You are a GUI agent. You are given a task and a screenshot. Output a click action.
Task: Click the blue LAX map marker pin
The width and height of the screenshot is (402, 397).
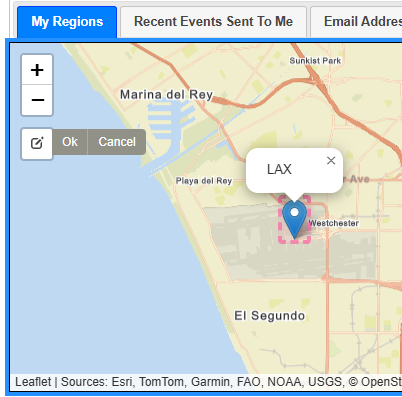[x=295, y=220]
